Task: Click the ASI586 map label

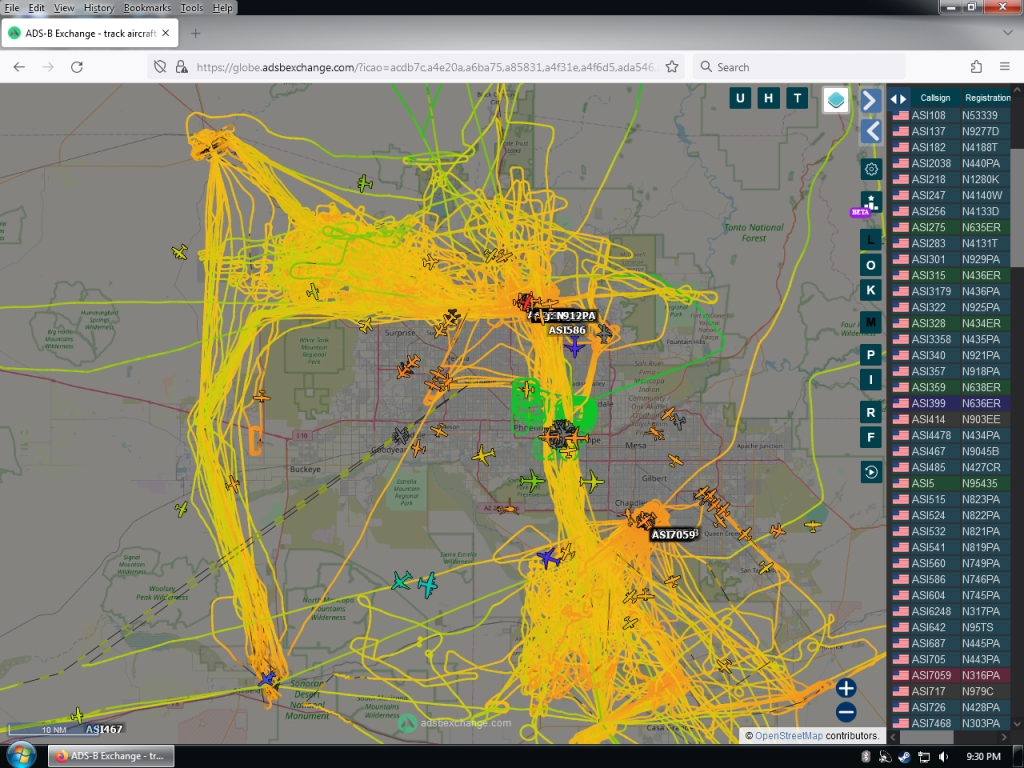Action: [567, 330]
